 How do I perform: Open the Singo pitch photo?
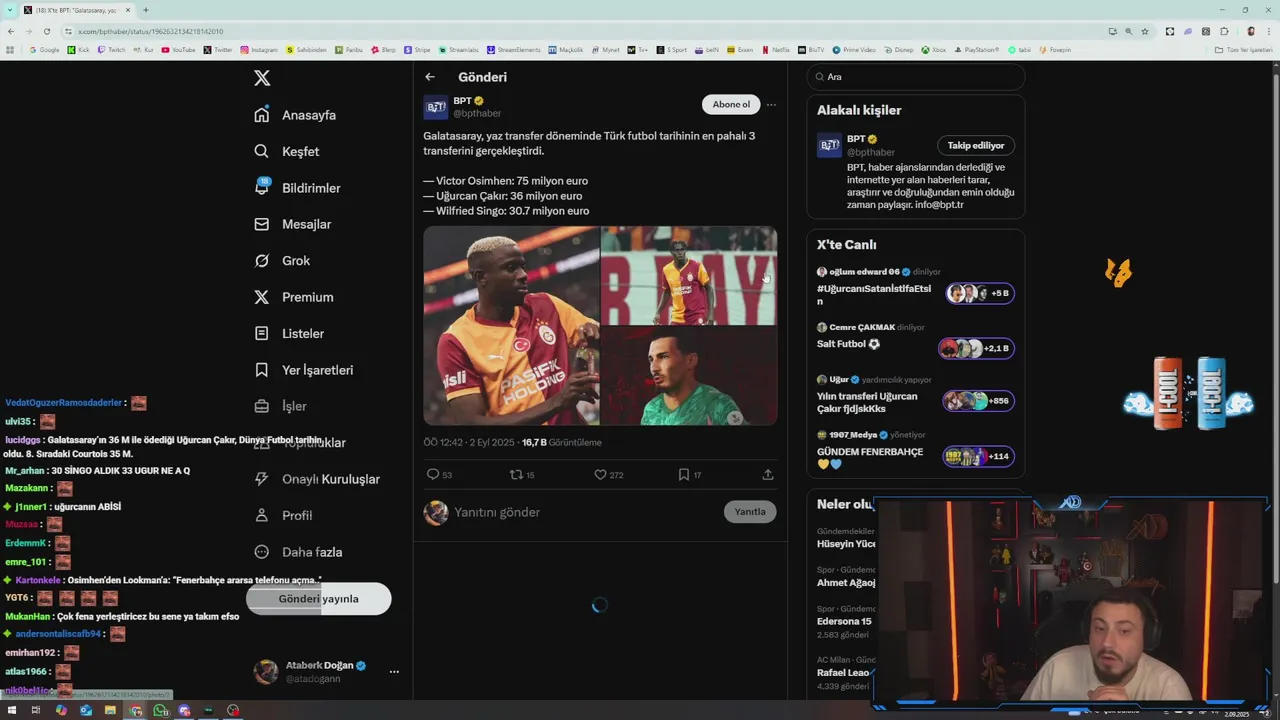[689, 275]
